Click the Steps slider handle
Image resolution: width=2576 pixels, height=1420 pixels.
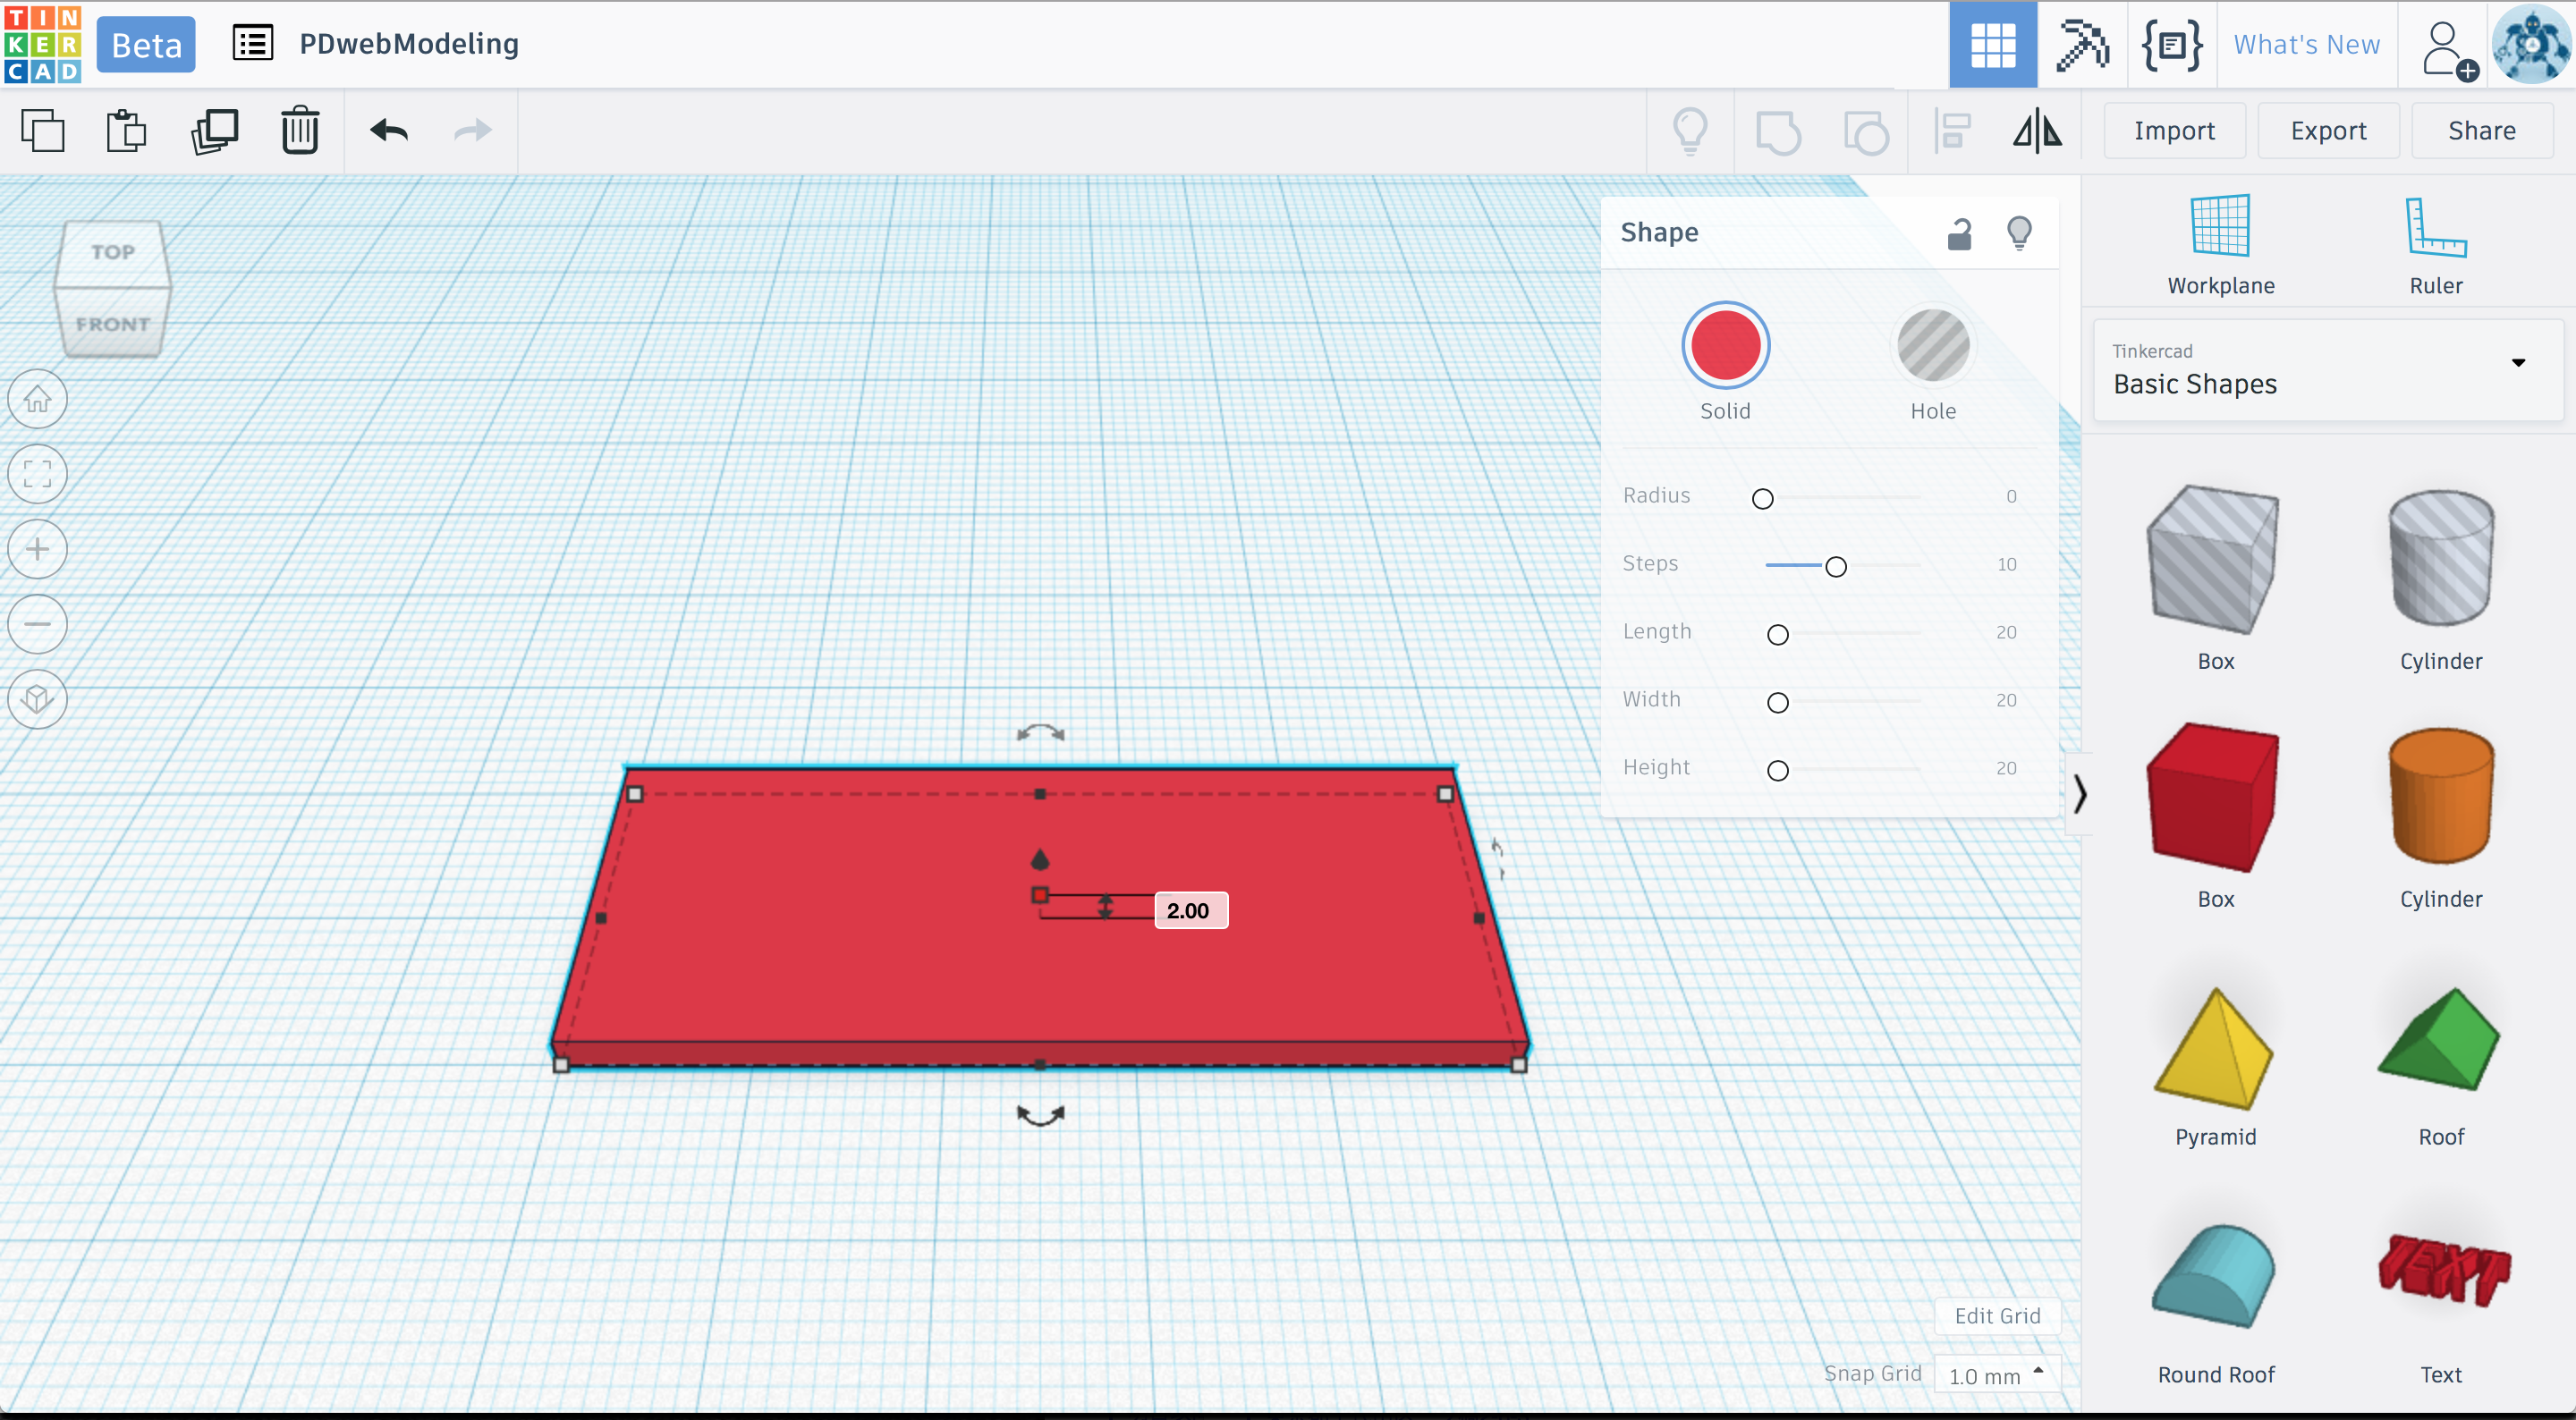pyautogui.click(x=1835, y=567)
